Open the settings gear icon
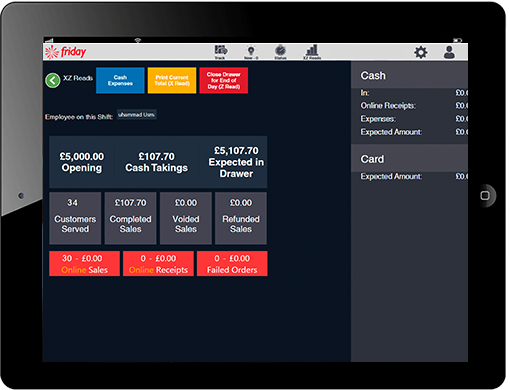The height and width of the screenshot is (390, 510). click(x=421, y=52)
